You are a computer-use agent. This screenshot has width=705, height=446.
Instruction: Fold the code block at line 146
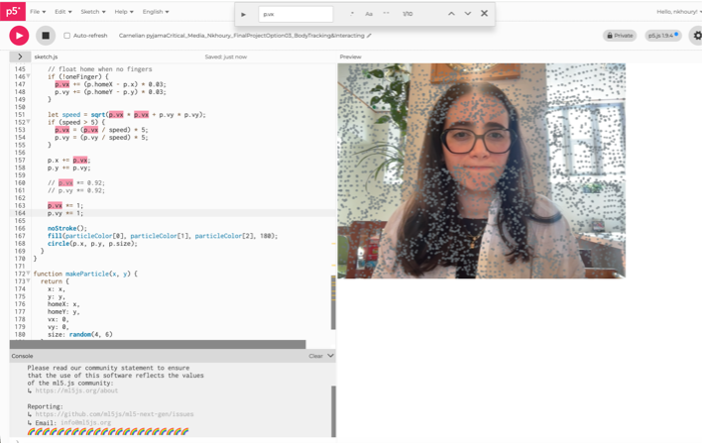point(28,76)
